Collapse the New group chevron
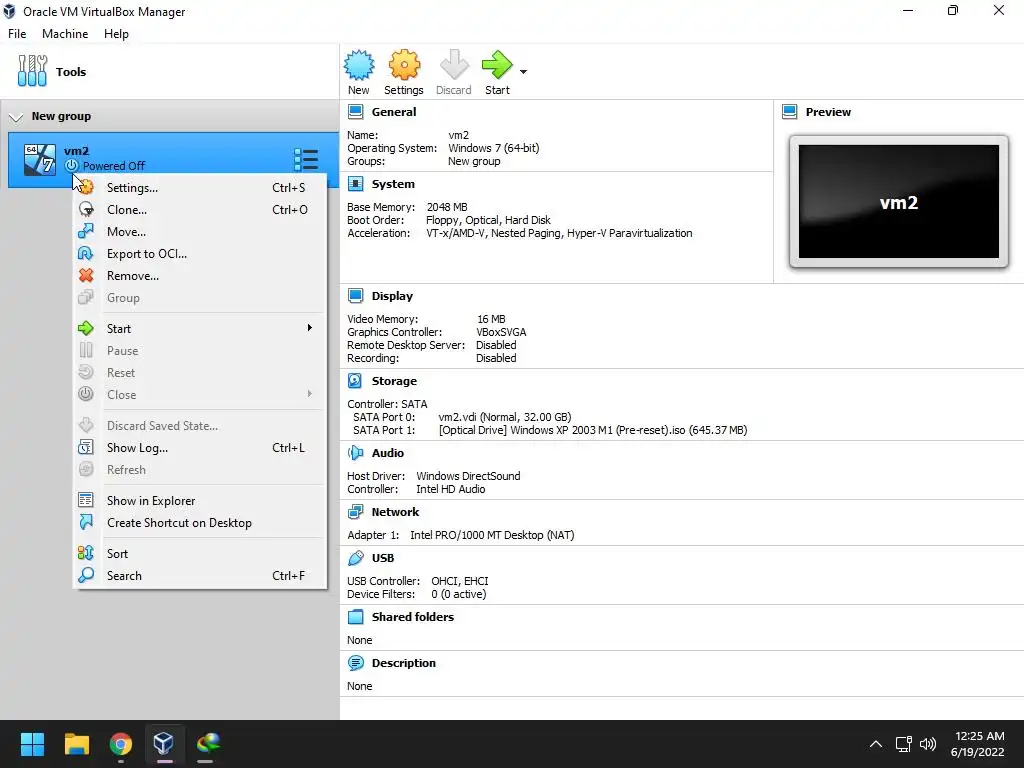Screen dimensions: 1024x768 (x=16, y=117)
